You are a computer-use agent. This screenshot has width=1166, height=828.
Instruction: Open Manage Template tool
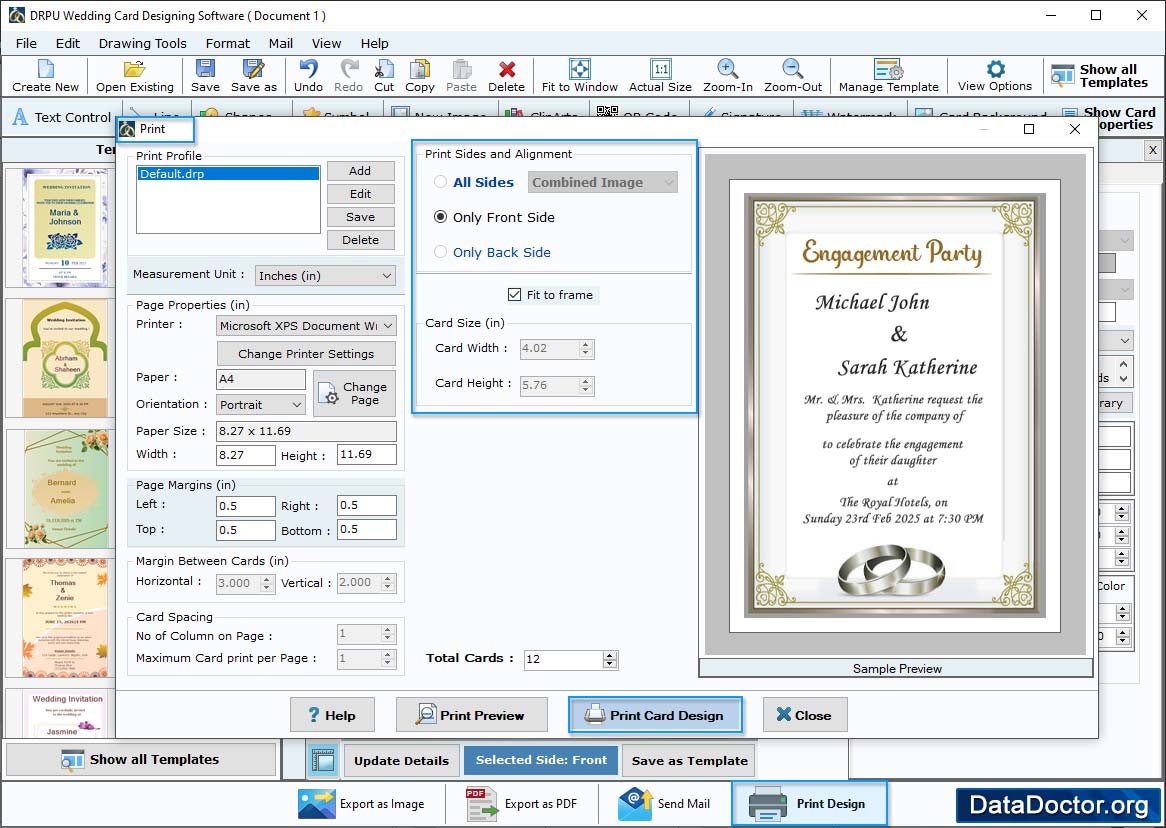click(x=889, y=76)
